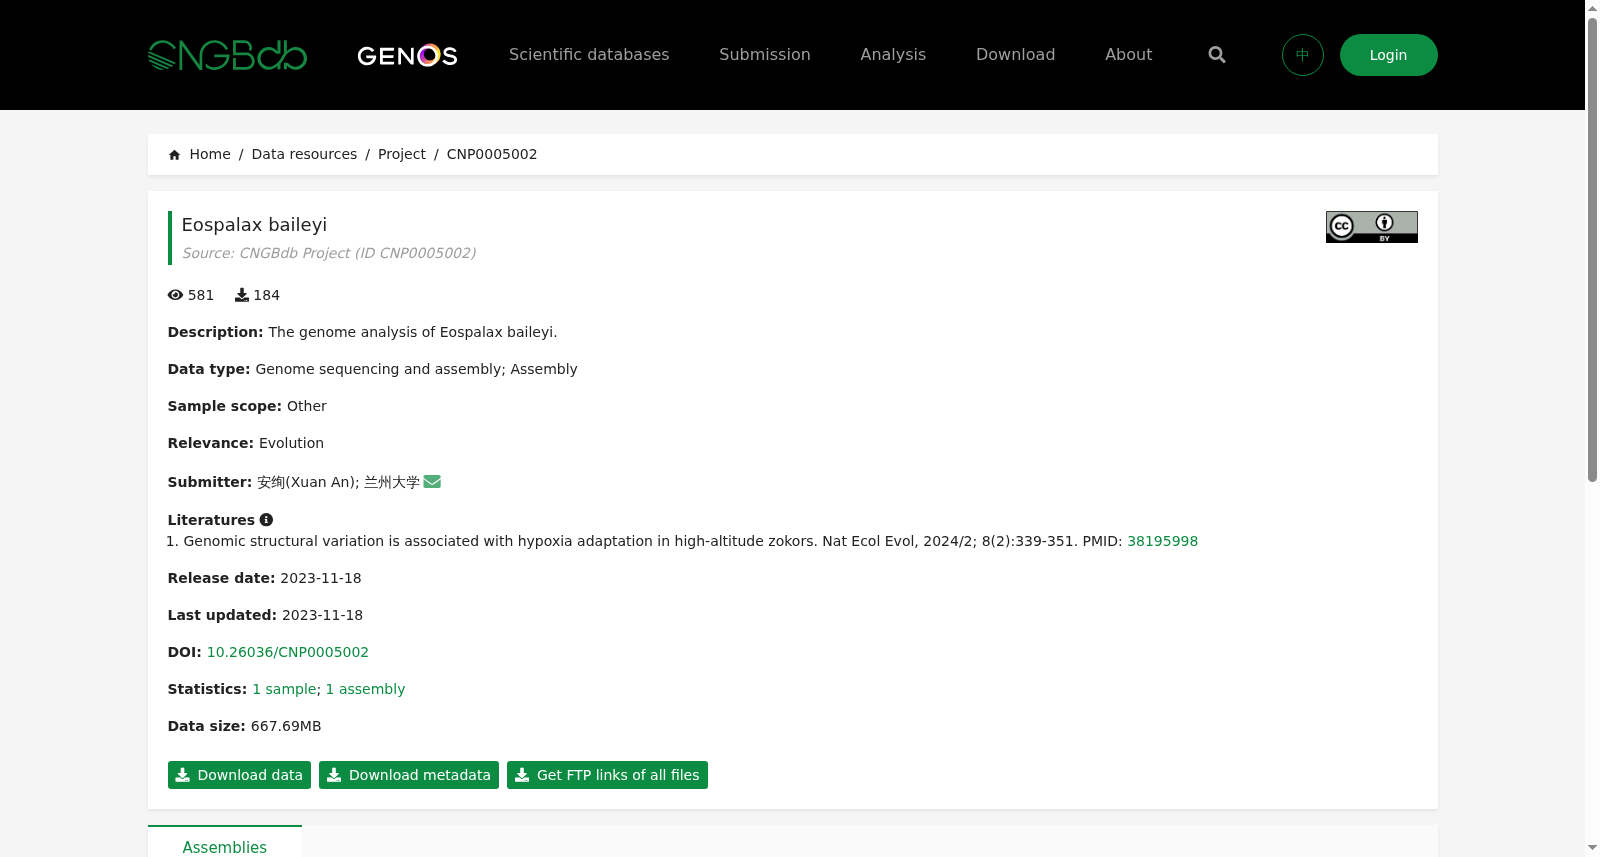The width and height of the screenshot is (1600, 857).
Task: Open the About menu
Action: (x=1128, y=55)
